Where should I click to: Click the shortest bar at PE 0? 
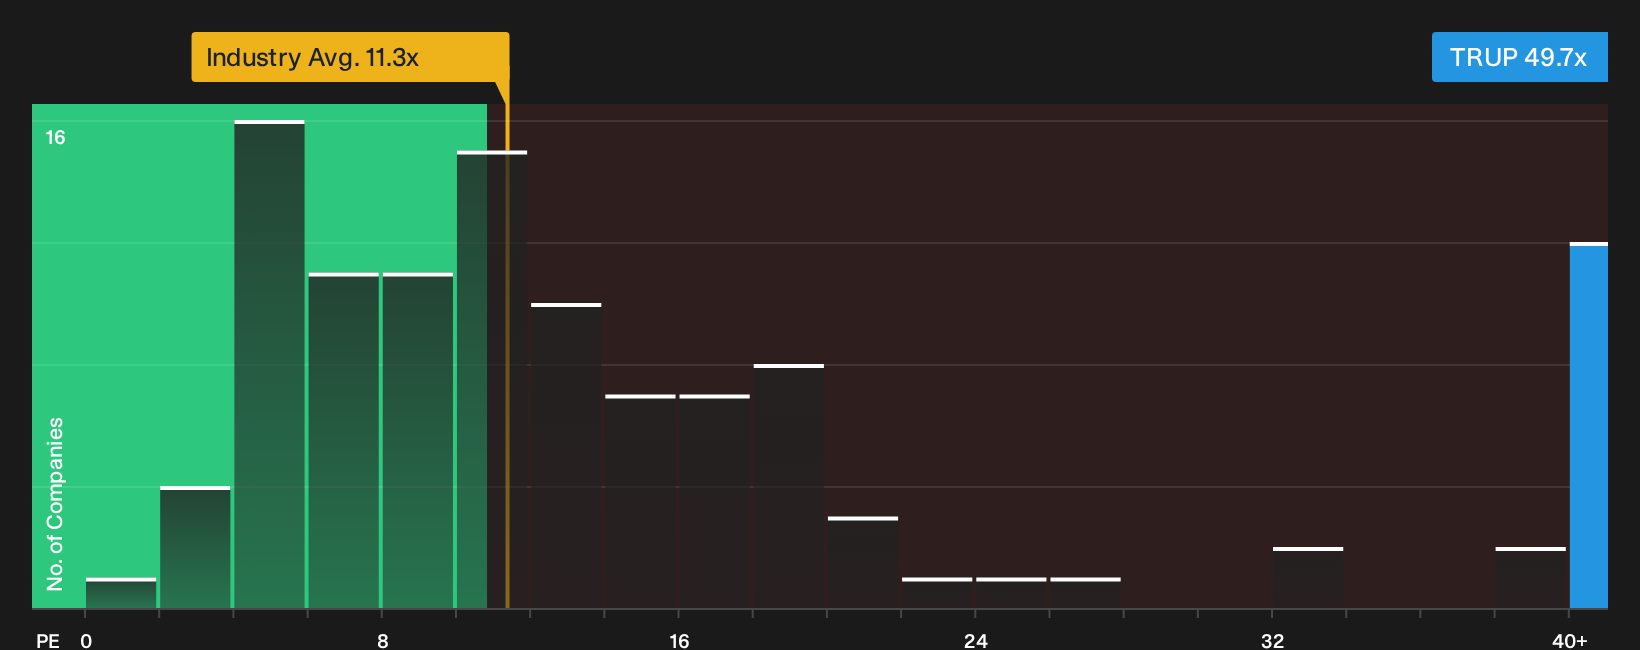(x=121, y=593)
